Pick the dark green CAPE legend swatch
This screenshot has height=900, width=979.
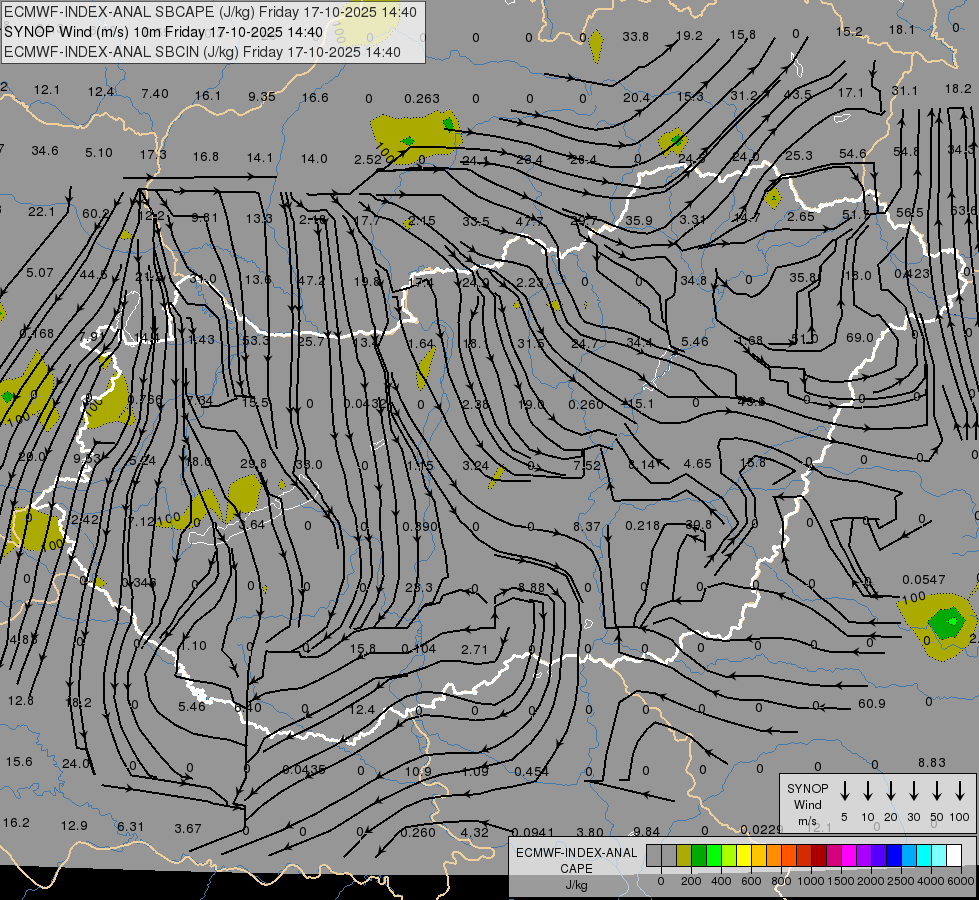click(x=699, y=856)
